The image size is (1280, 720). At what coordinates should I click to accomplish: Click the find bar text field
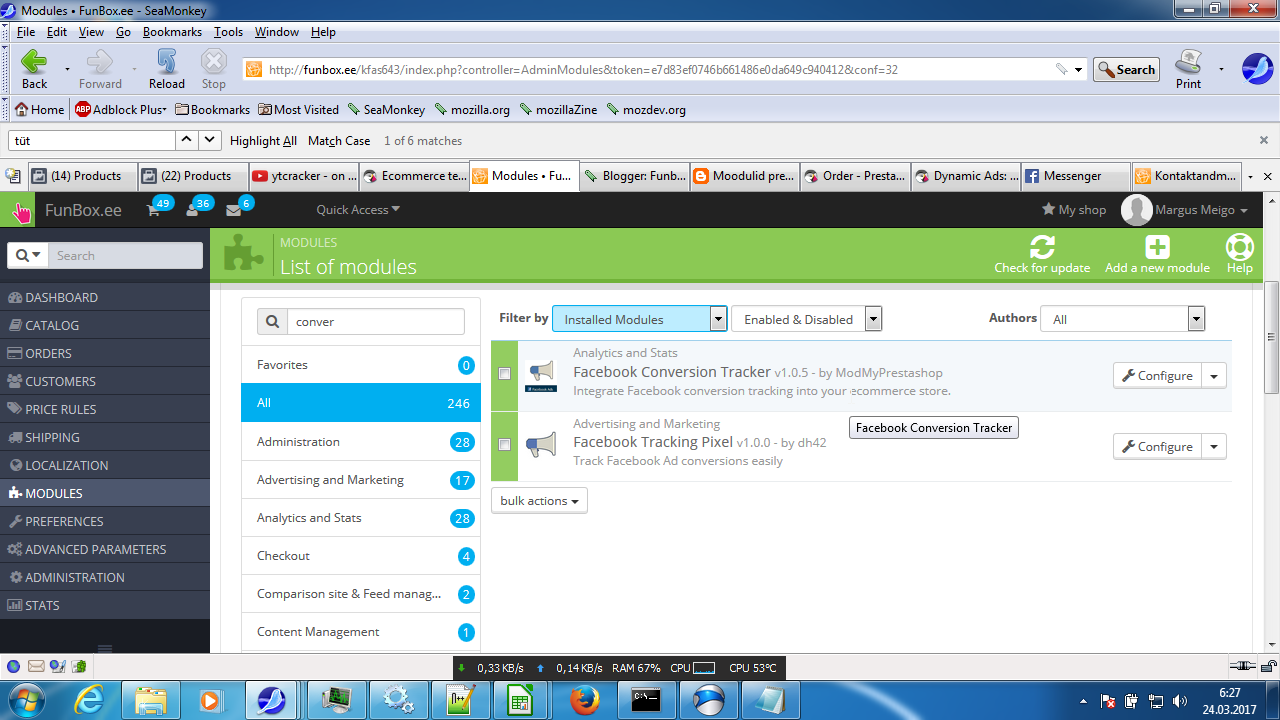click(92, 141)
